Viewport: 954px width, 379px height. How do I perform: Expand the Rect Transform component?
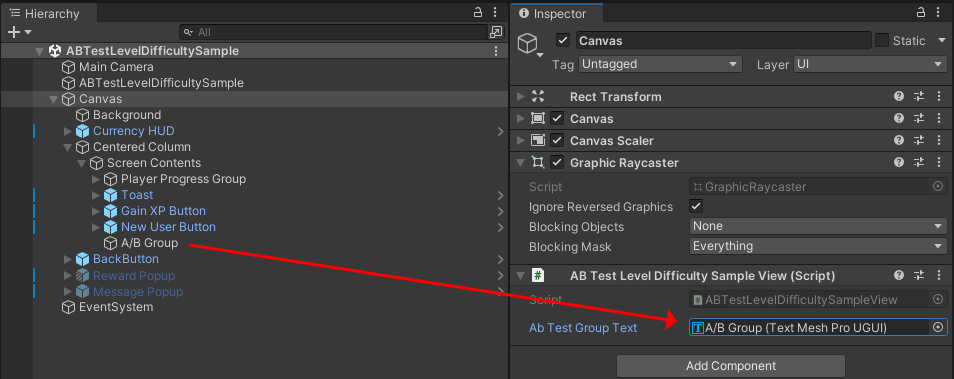point(520,97)
